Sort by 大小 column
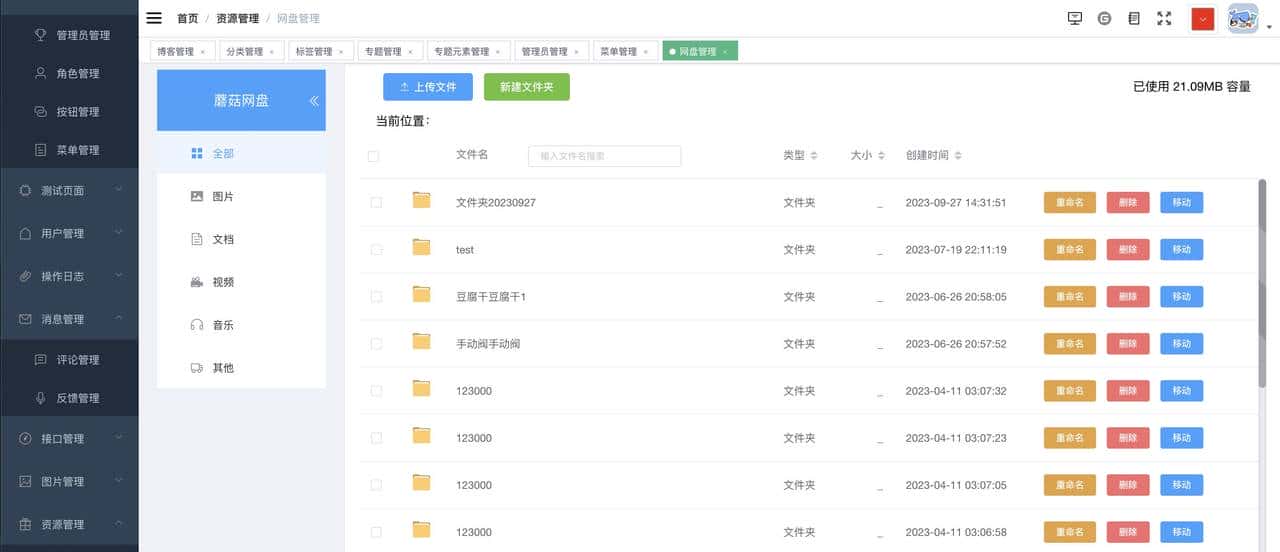1280x552 pixels. click(868, 156)
